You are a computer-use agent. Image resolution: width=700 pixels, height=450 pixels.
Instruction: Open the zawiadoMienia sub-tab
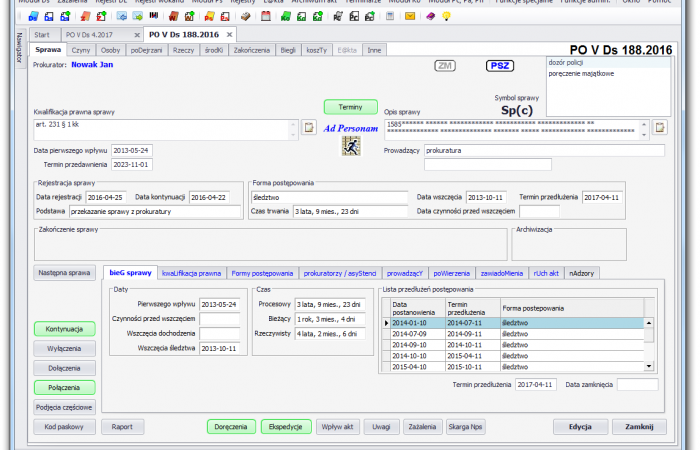[501, 273]
